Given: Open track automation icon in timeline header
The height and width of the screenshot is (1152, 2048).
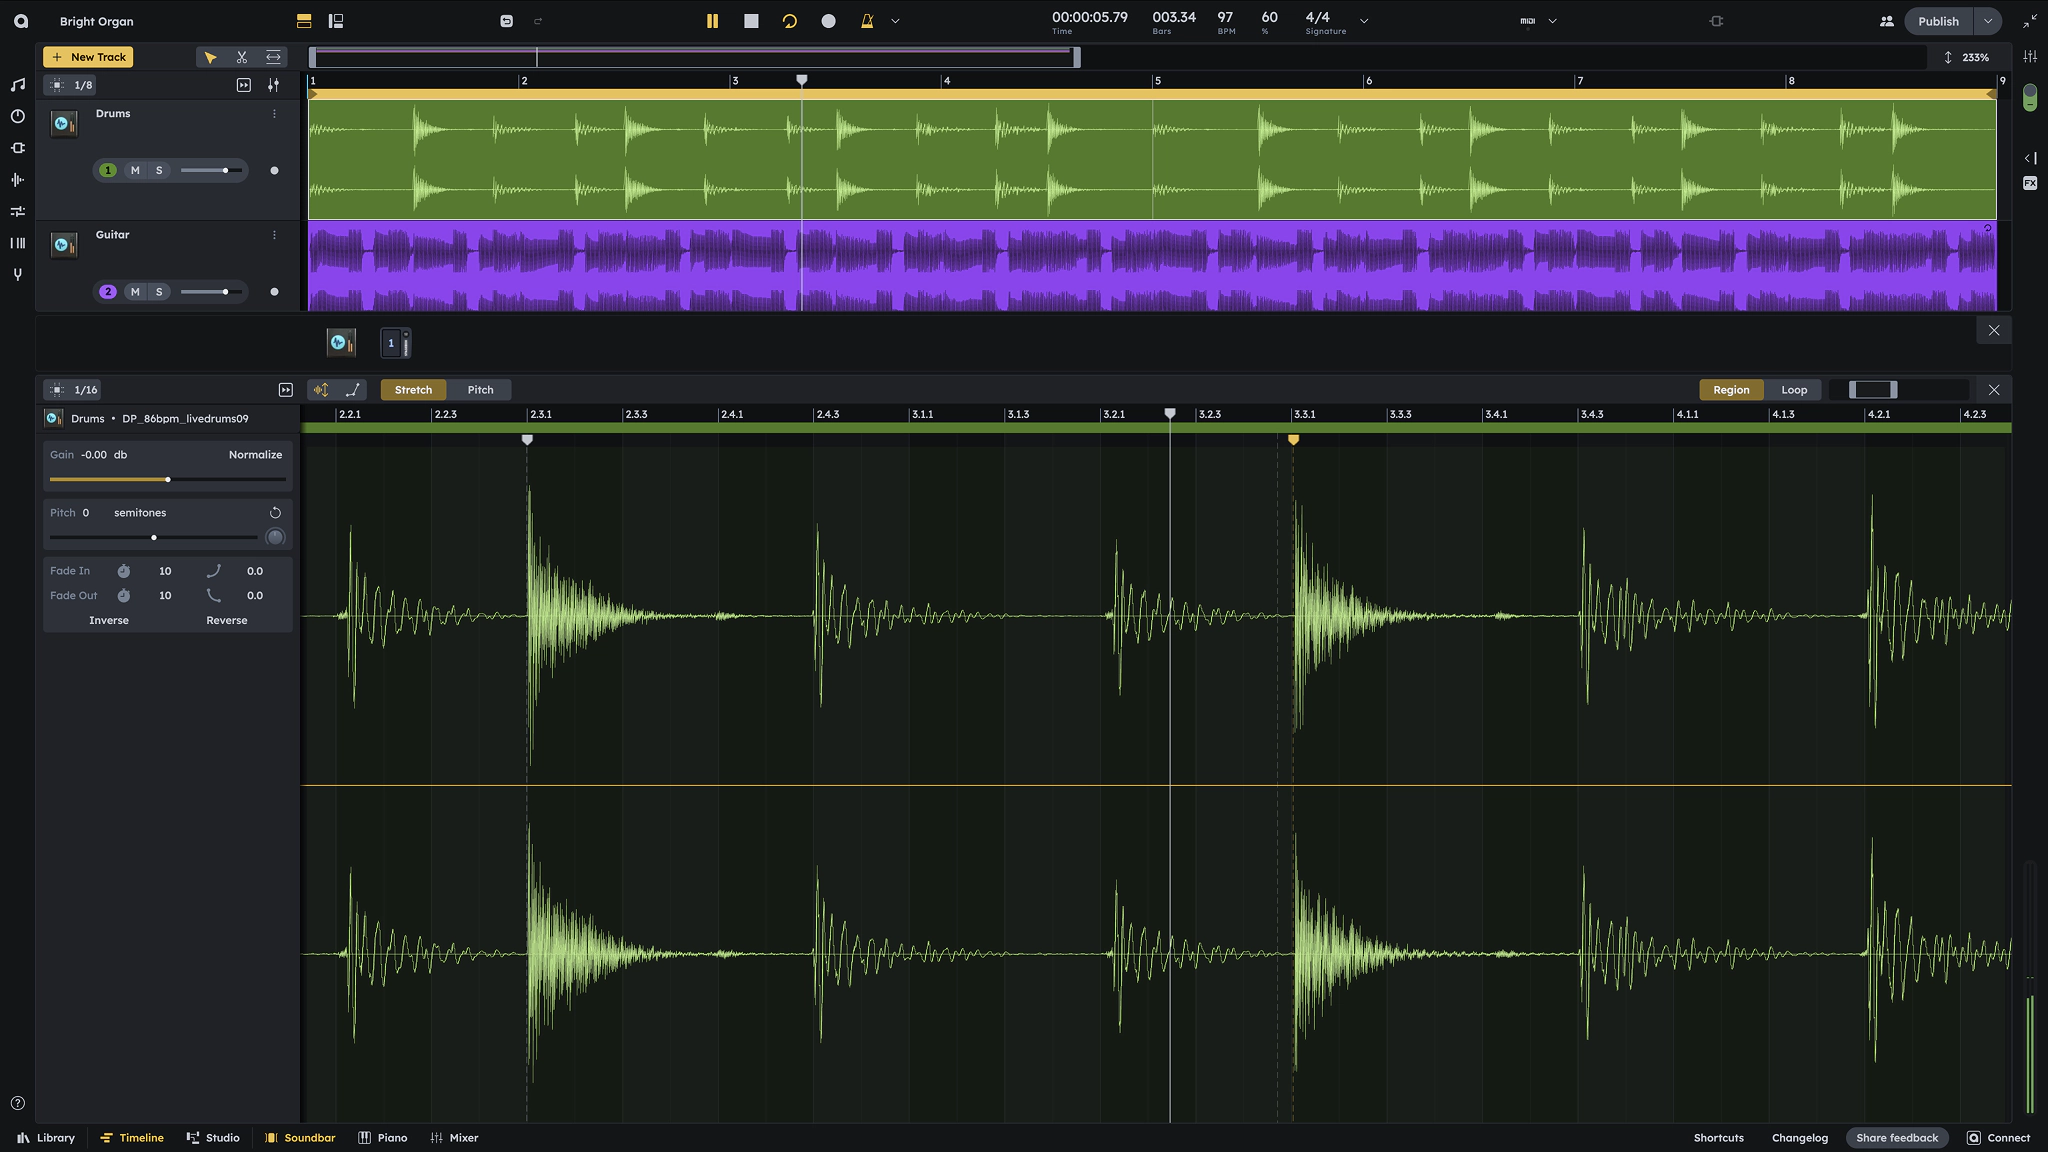Looking at the screenshot, I should (x=273, y=85).
